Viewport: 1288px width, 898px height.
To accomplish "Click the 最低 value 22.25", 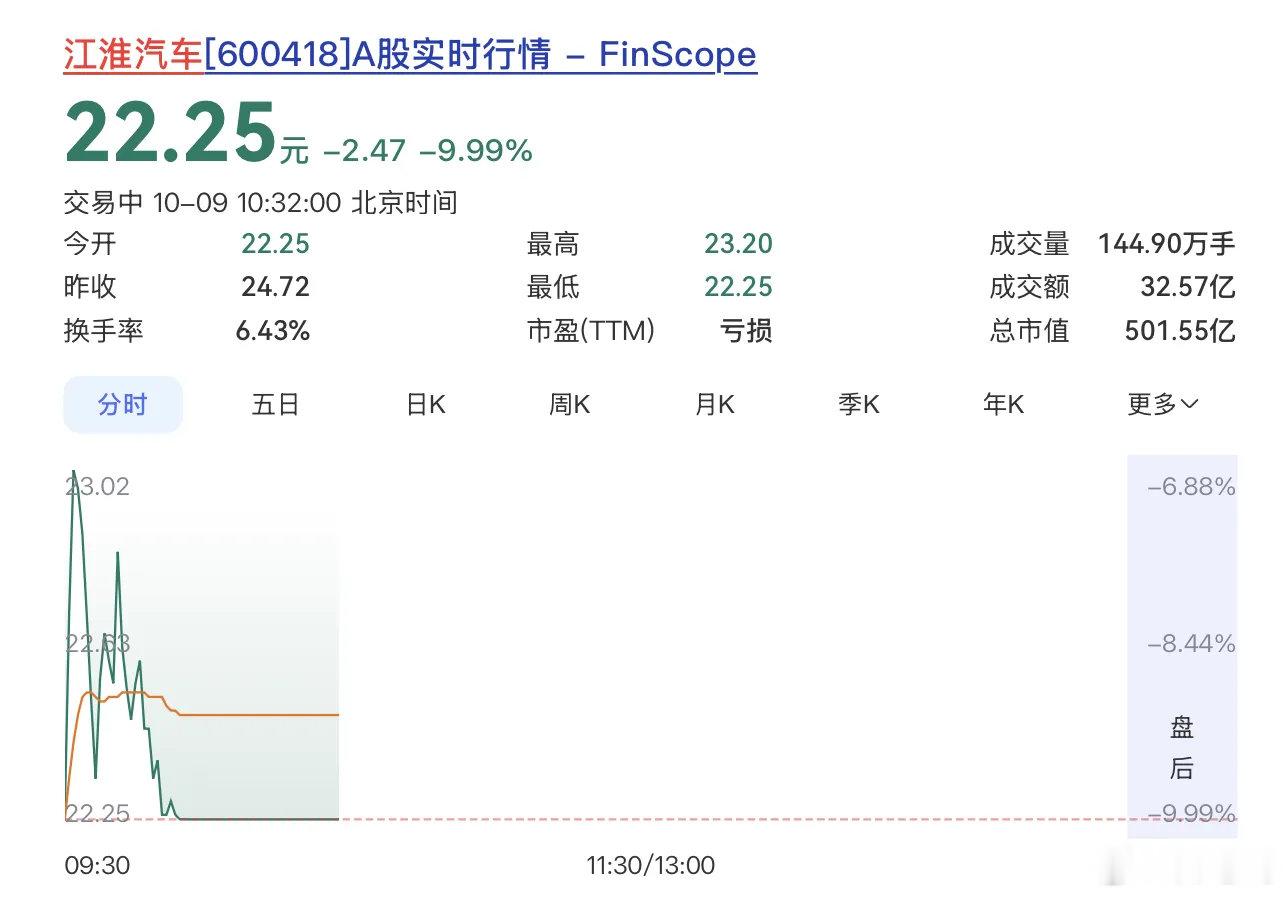I will 738,288.
